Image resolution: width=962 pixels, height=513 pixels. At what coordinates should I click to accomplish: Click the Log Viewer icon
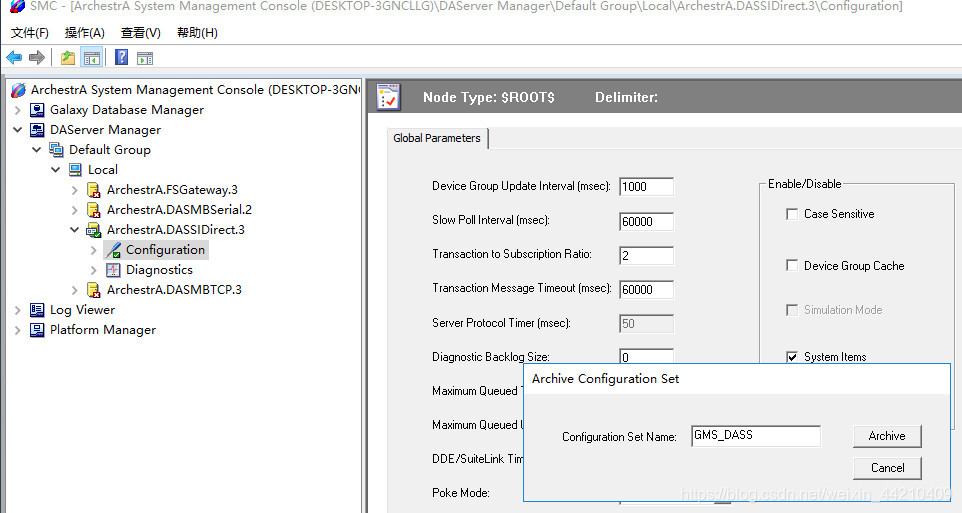point(37,310)
